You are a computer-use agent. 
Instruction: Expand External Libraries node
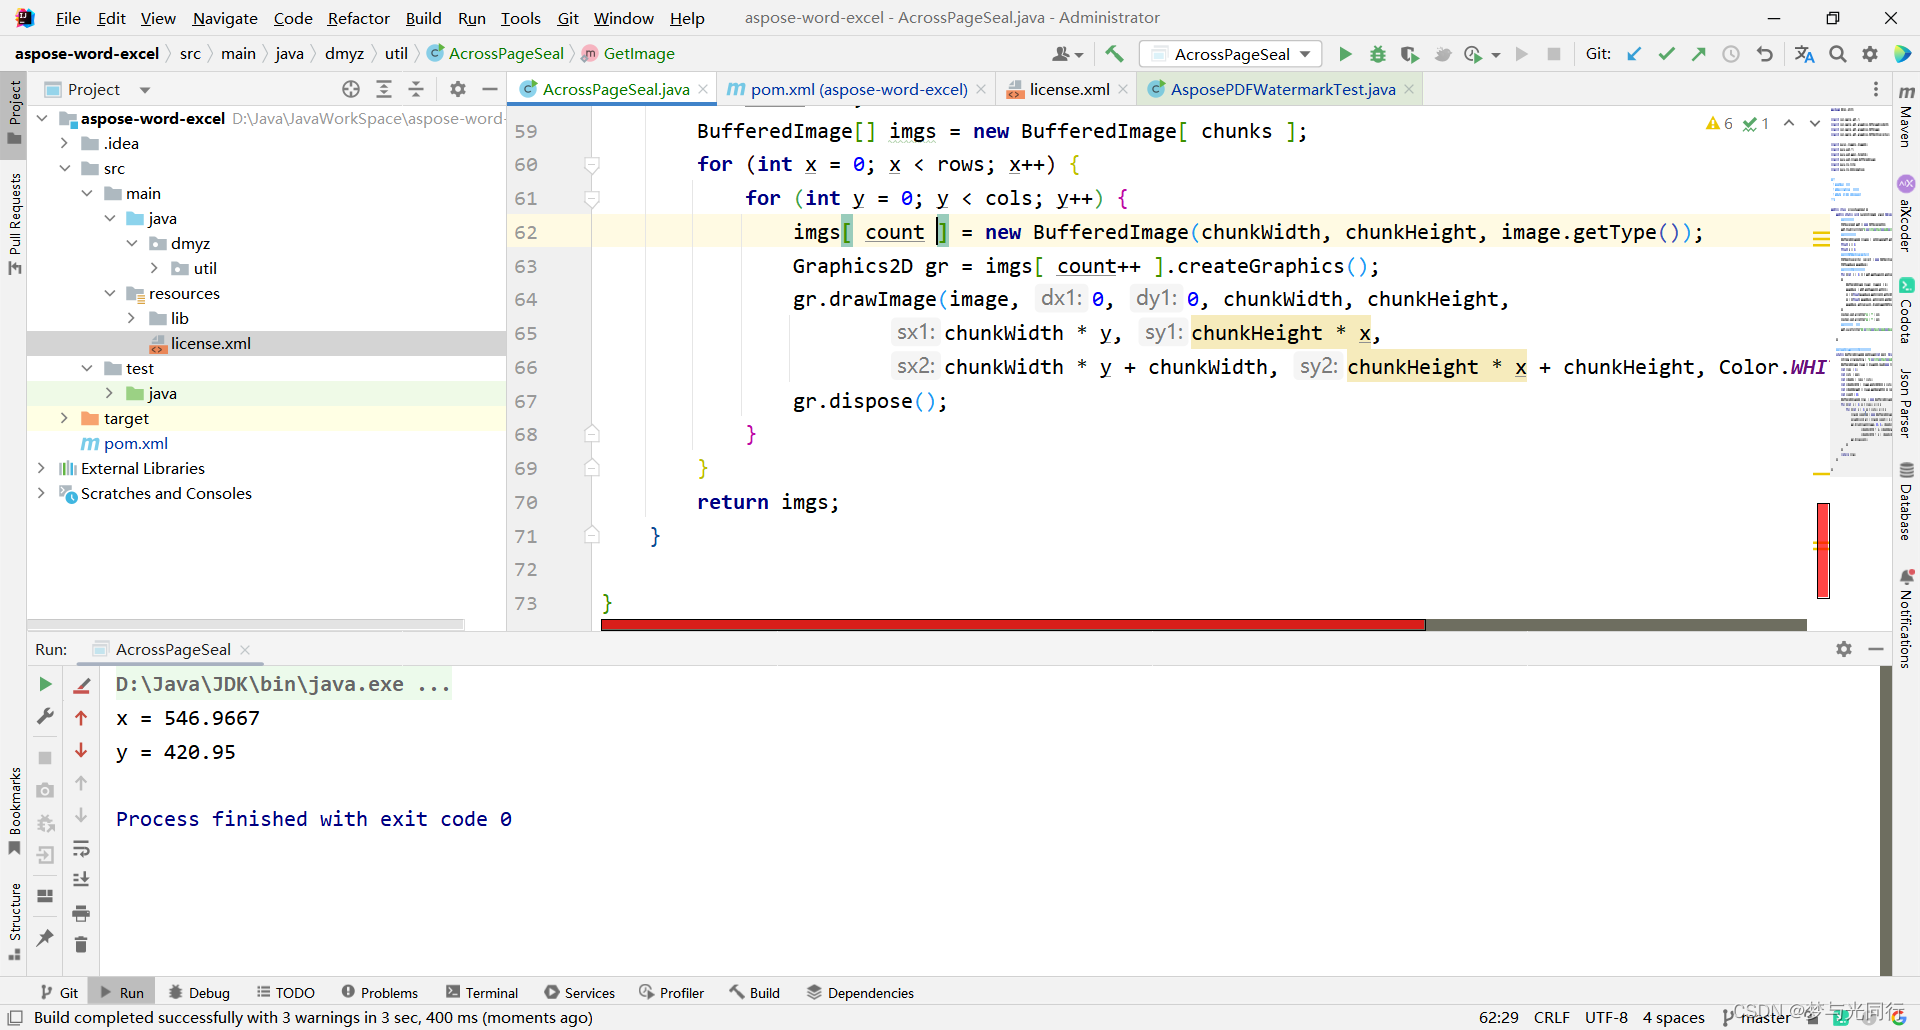pyautogui.click(x=41, y=468)
